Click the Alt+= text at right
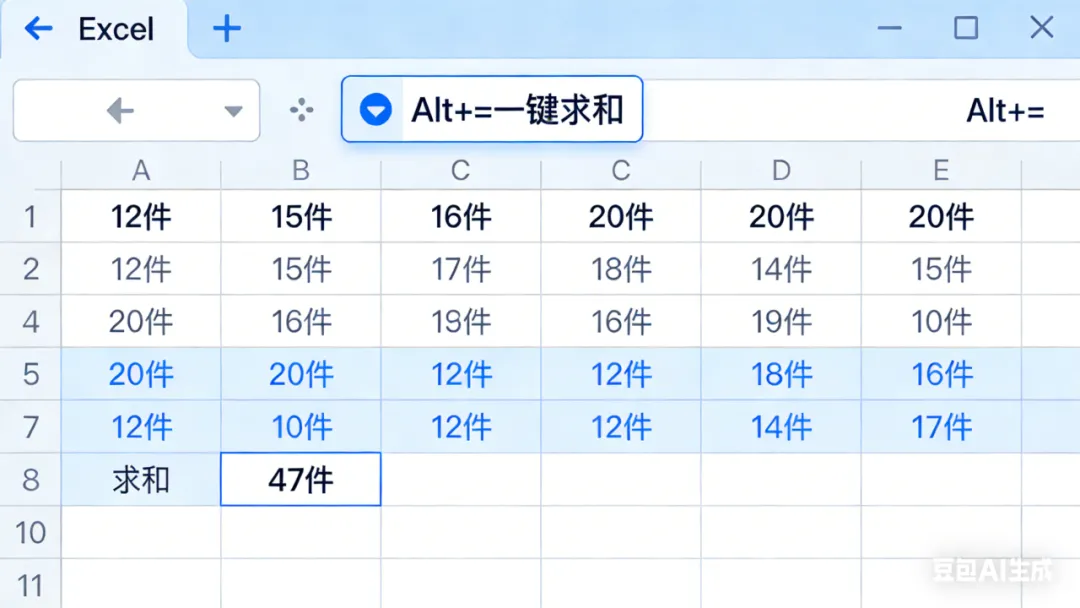Screen dimensions: 1080x608 pyautogui.click(x=1005, y=111)
